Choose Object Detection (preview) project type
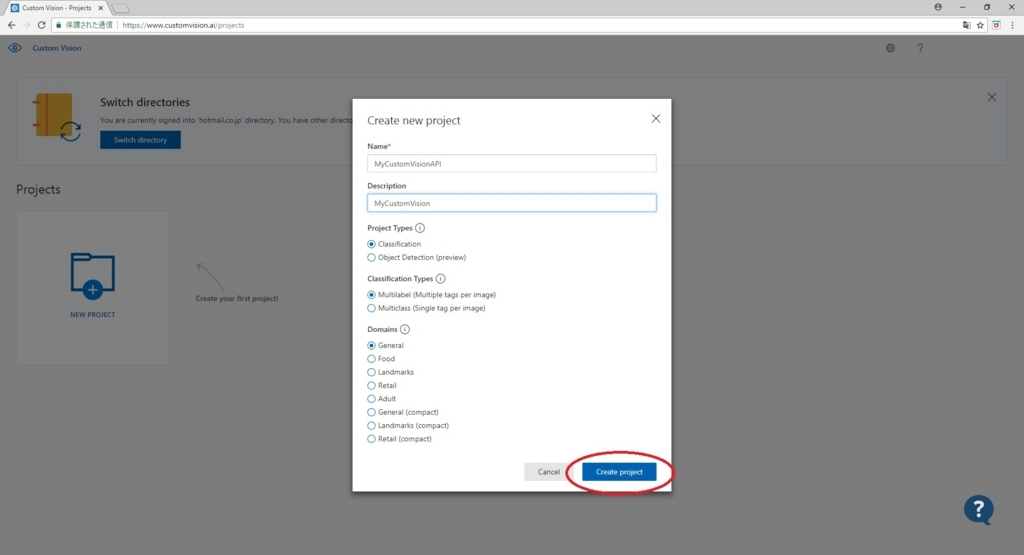This screenshot has height=555, width=1024. (x=372, y=257)
